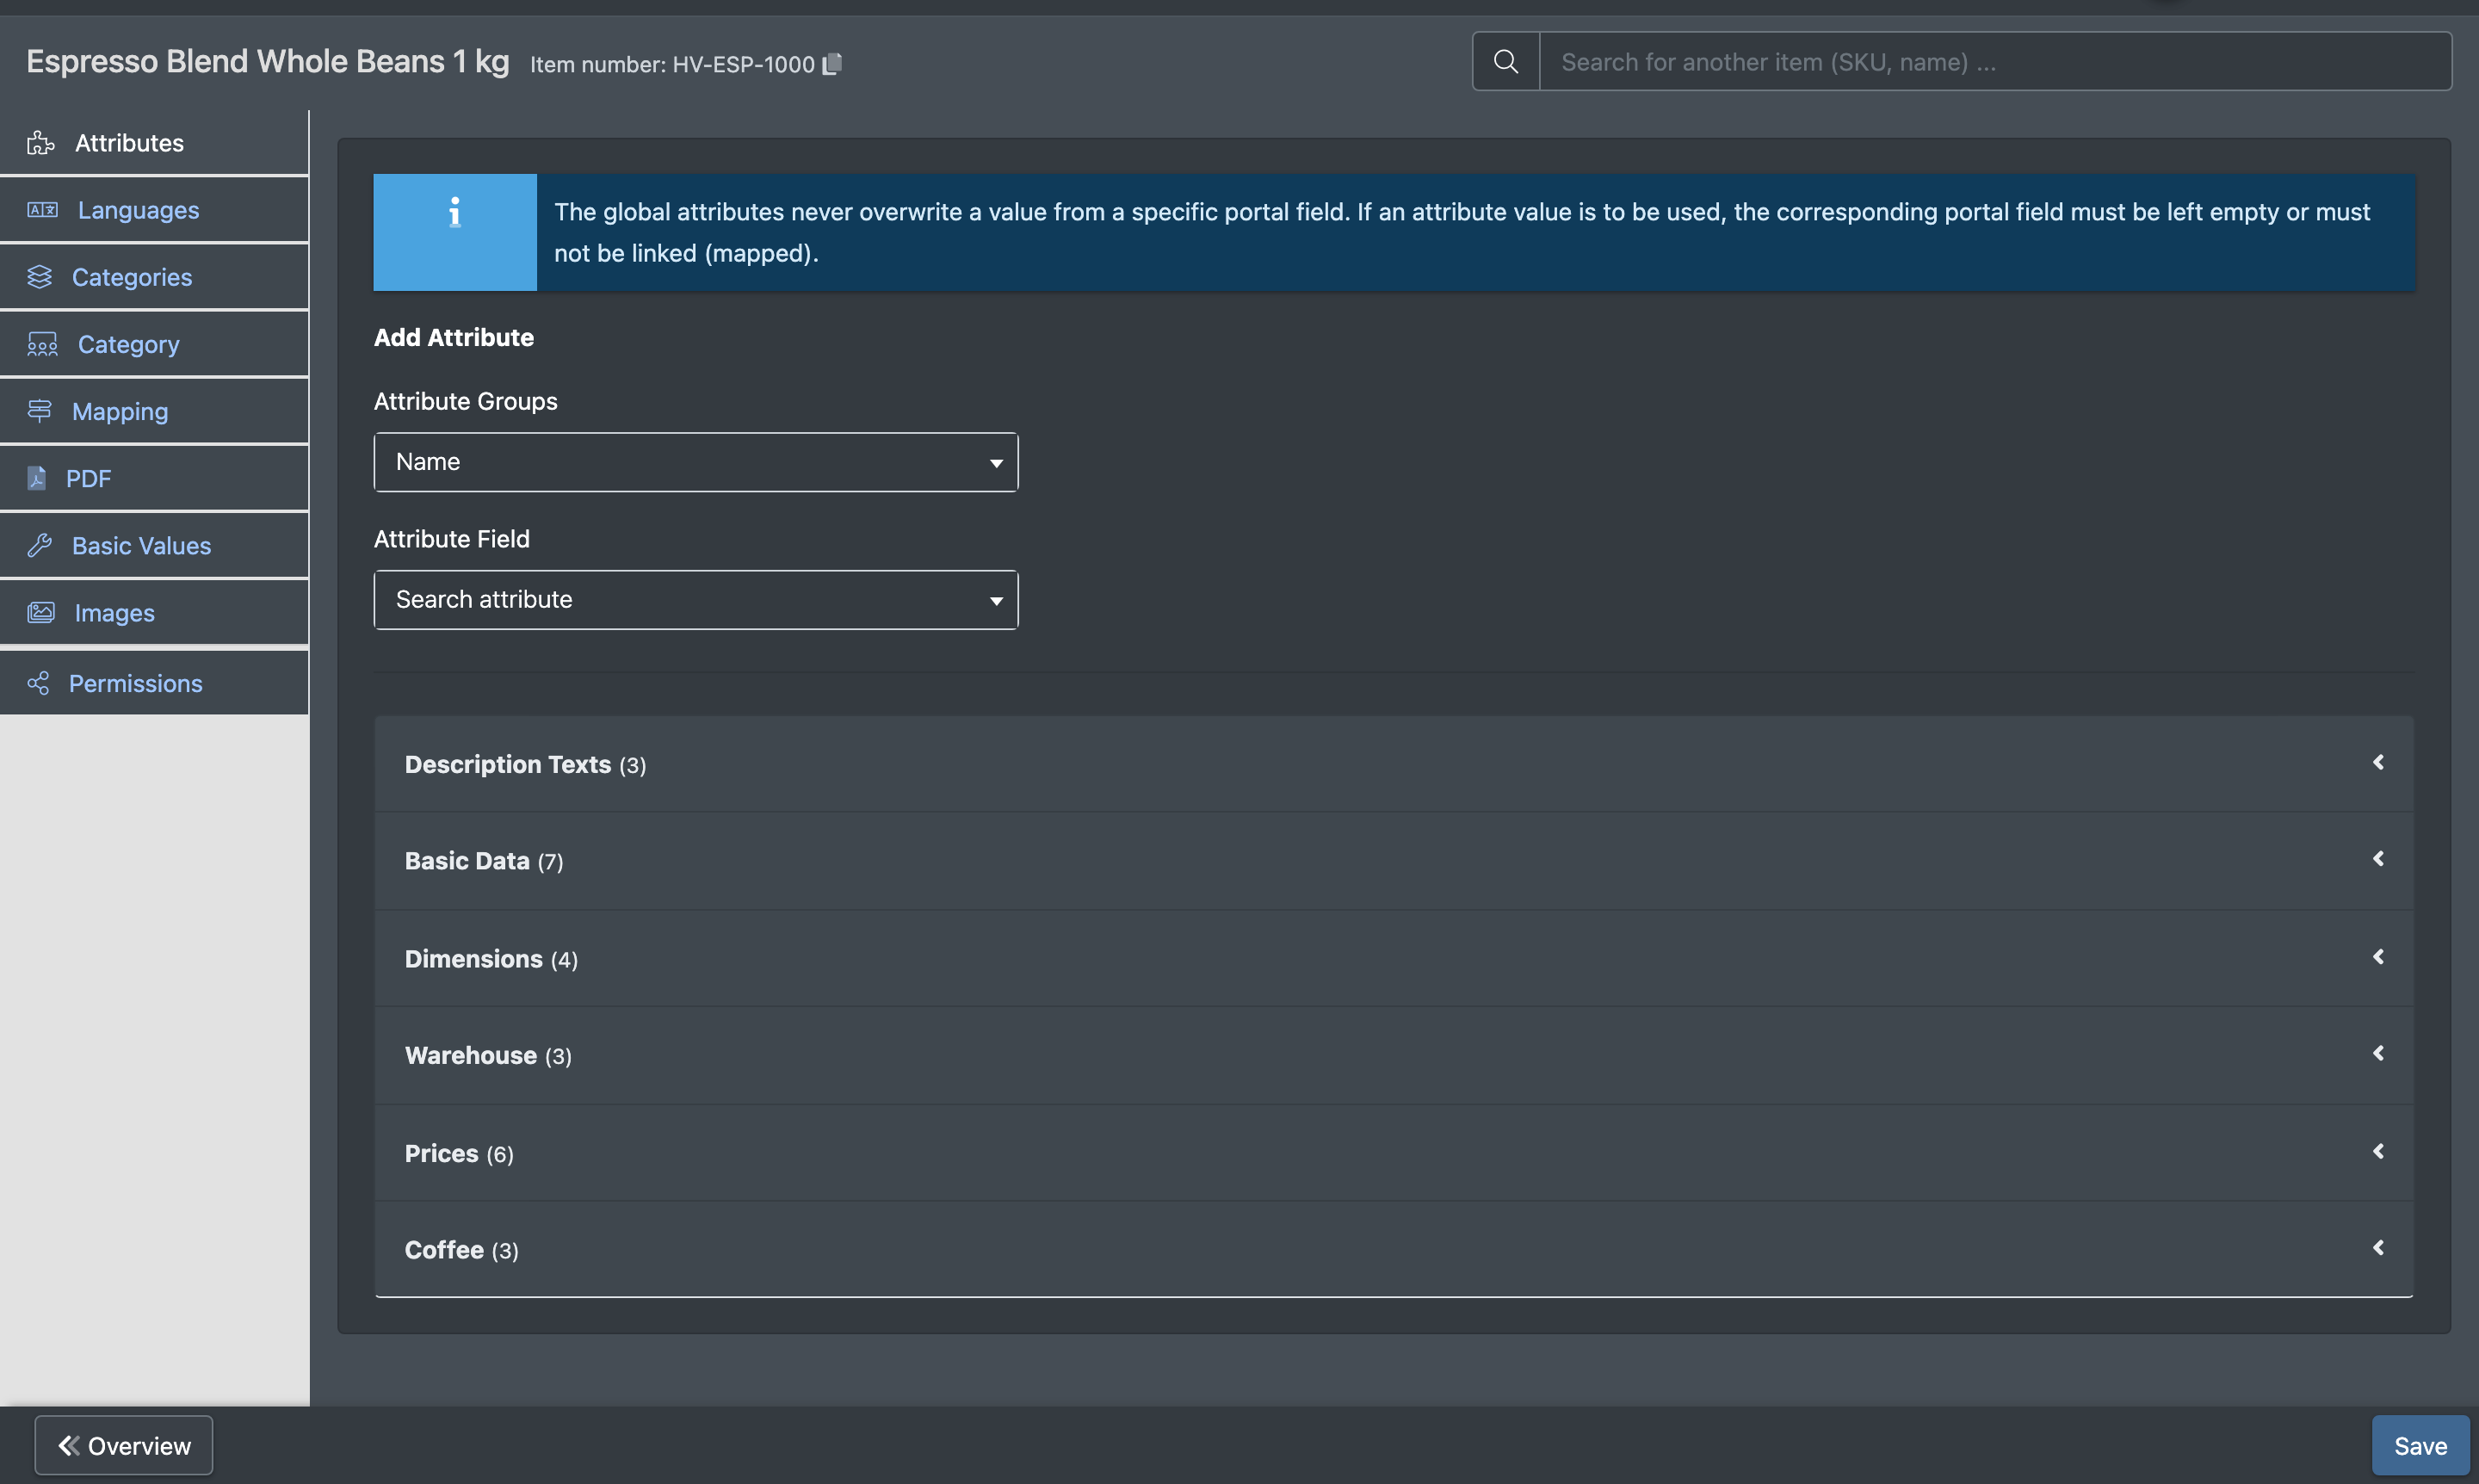Focus the search for another item field
This screenshot has height=1484, width=2479.
click(x=1995, y=62)
